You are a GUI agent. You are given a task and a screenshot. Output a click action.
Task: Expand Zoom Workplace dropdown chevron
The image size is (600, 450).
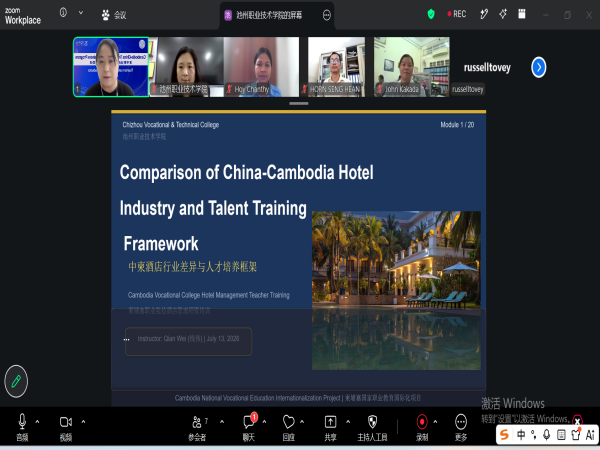(81, 13)
